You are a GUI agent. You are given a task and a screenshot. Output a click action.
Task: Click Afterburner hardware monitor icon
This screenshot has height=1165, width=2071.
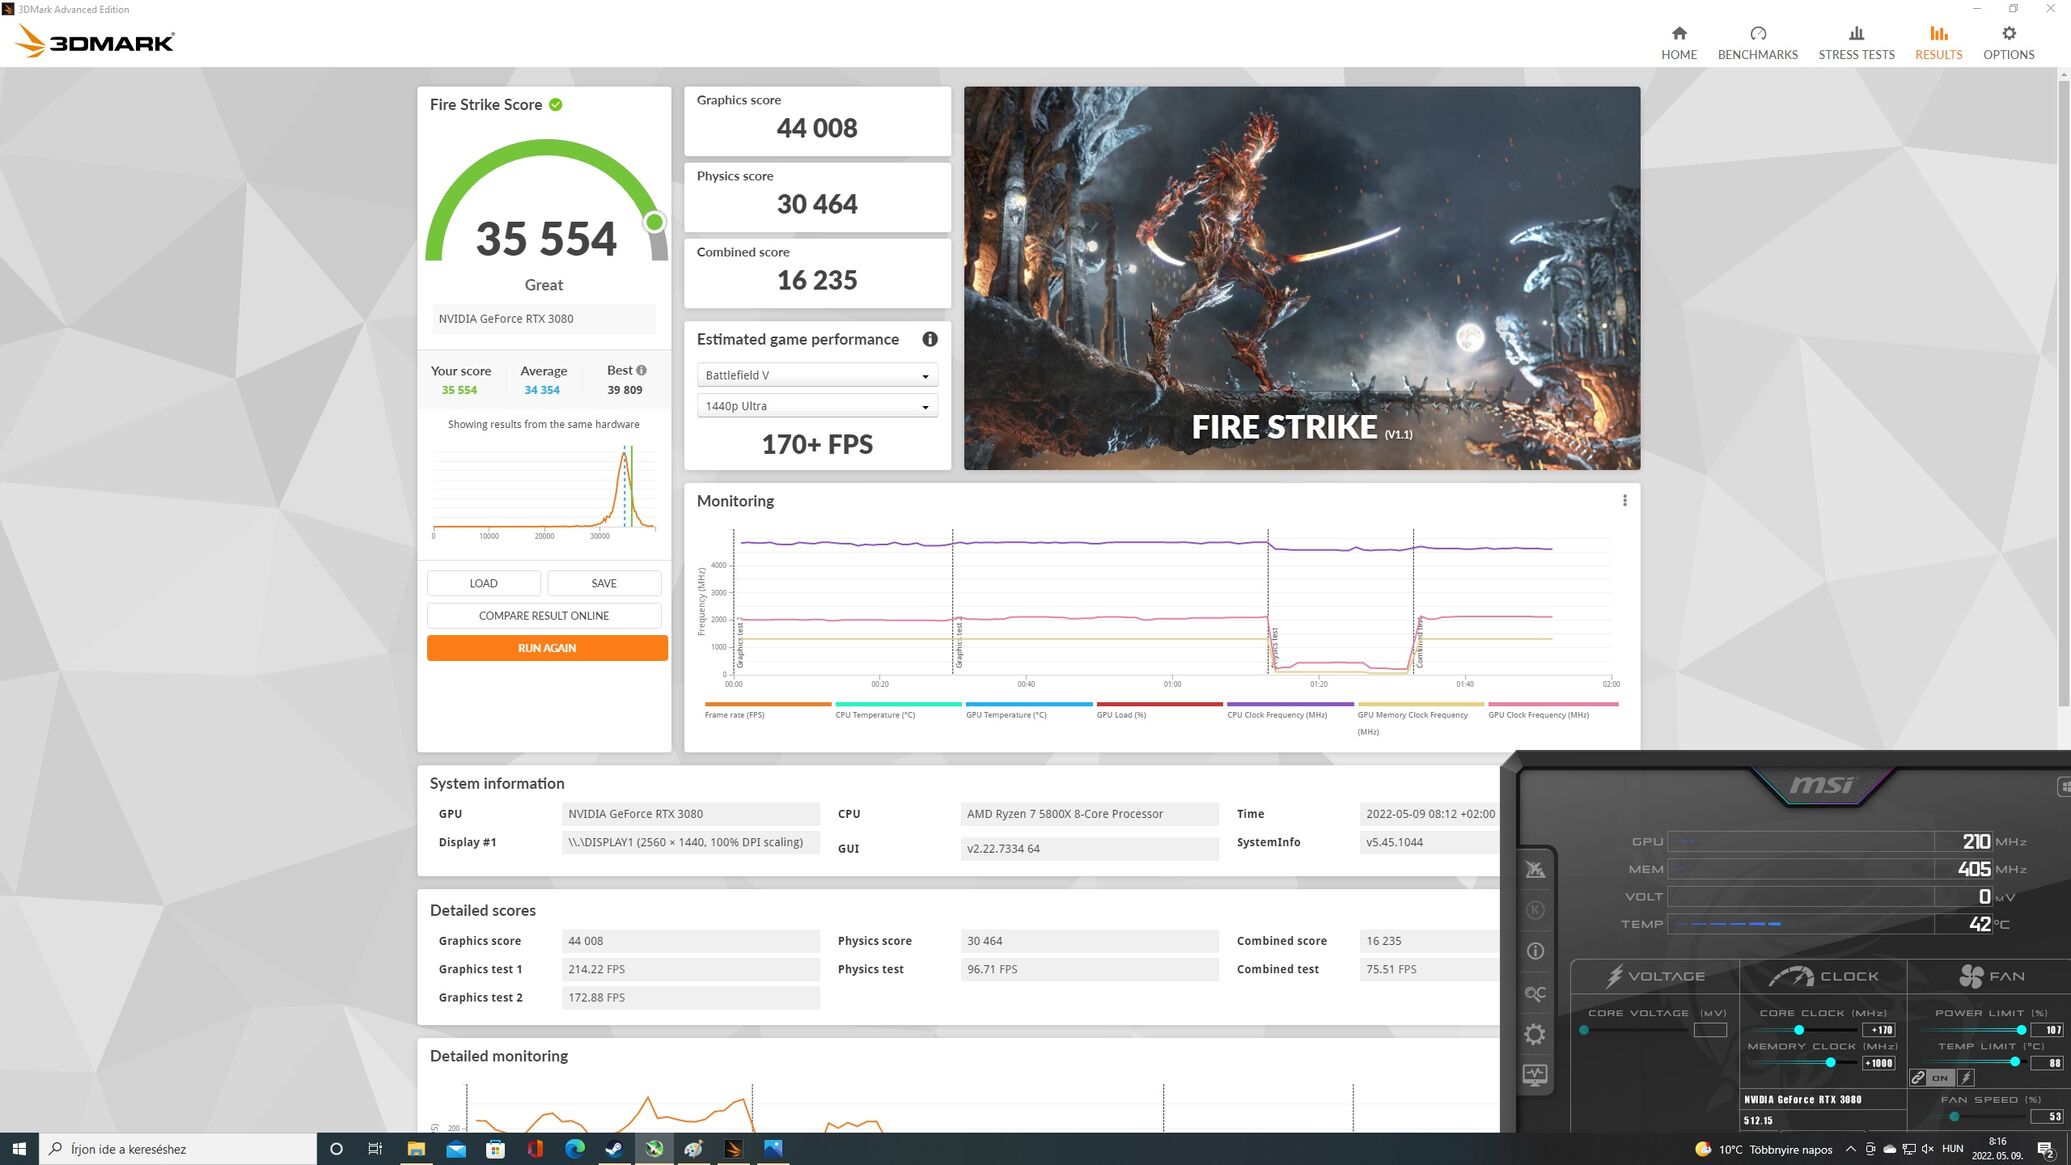coord(1535,1075)
